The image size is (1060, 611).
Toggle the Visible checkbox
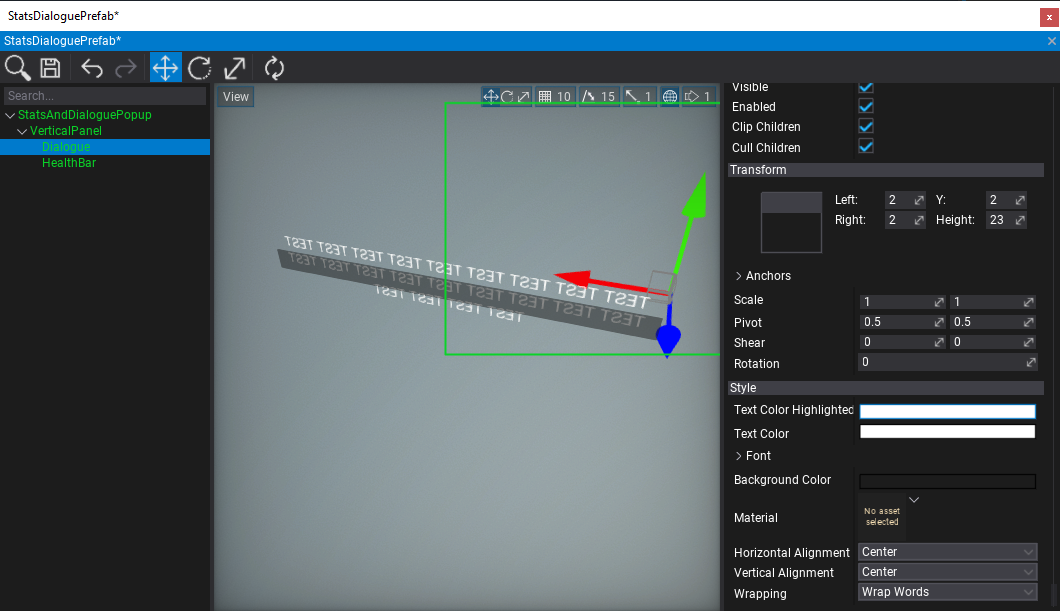865,87
